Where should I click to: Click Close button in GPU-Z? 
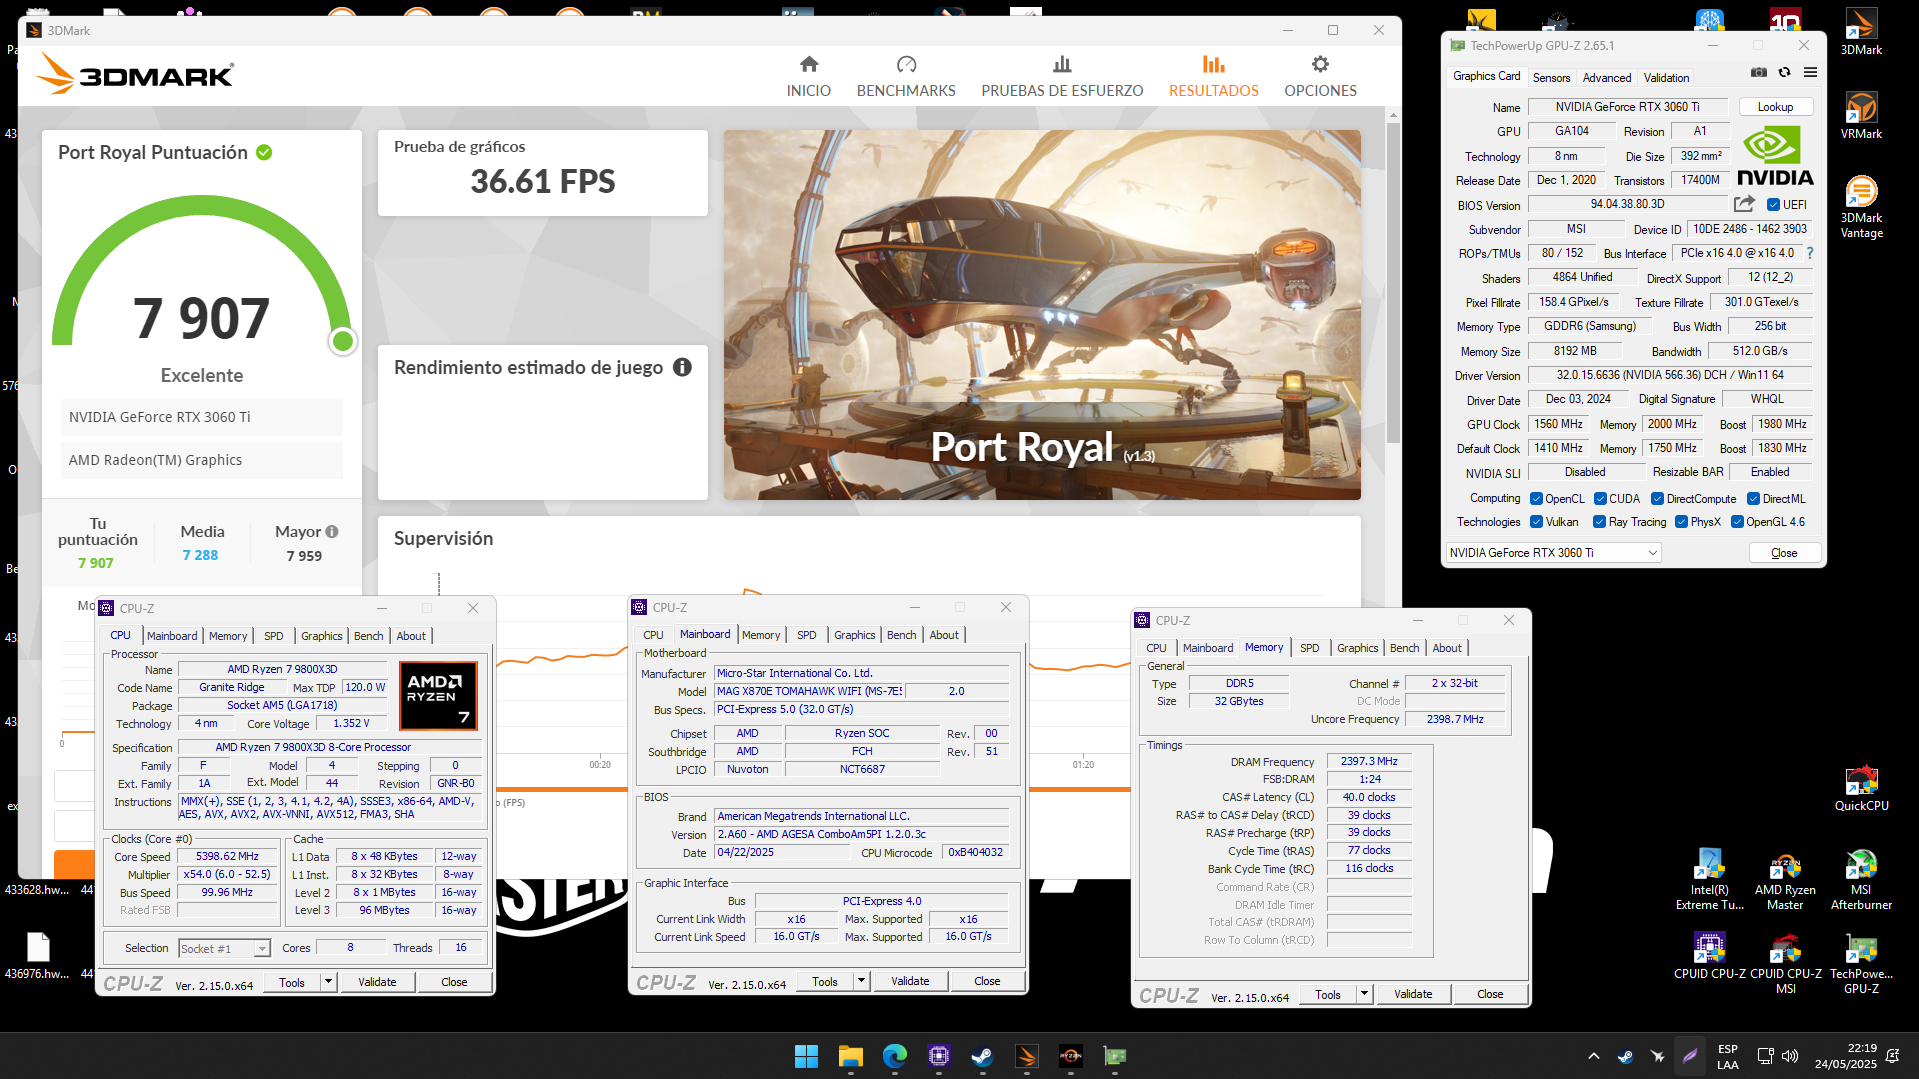pos(1784,553)
